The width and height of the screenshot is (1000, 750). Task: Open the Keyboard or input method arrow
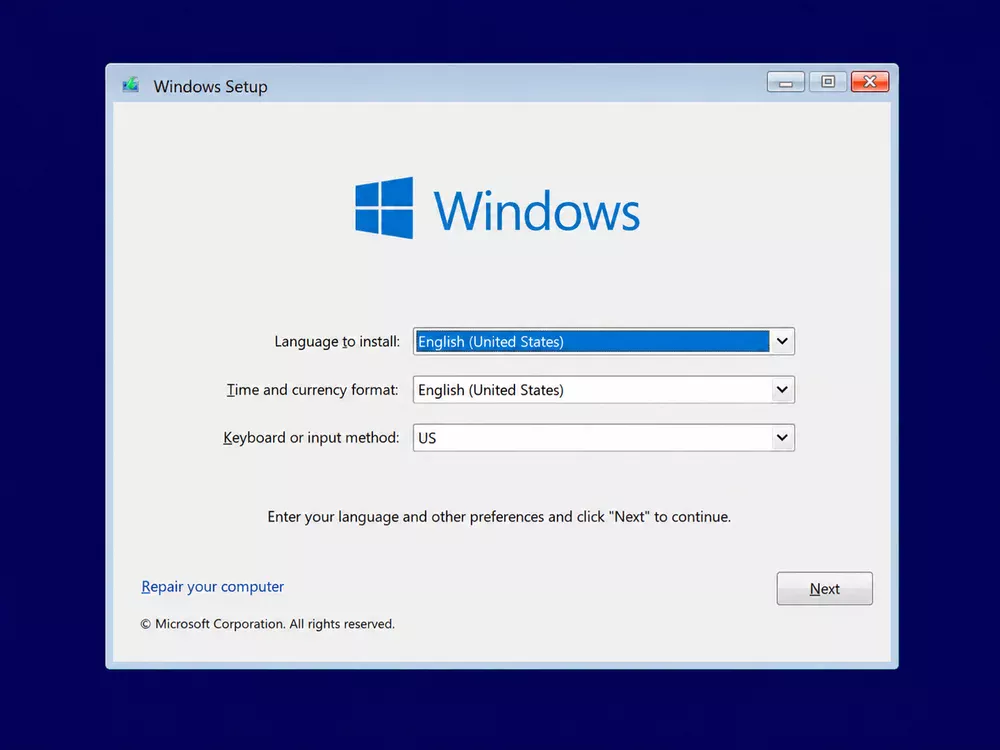(x=782, y=438)
